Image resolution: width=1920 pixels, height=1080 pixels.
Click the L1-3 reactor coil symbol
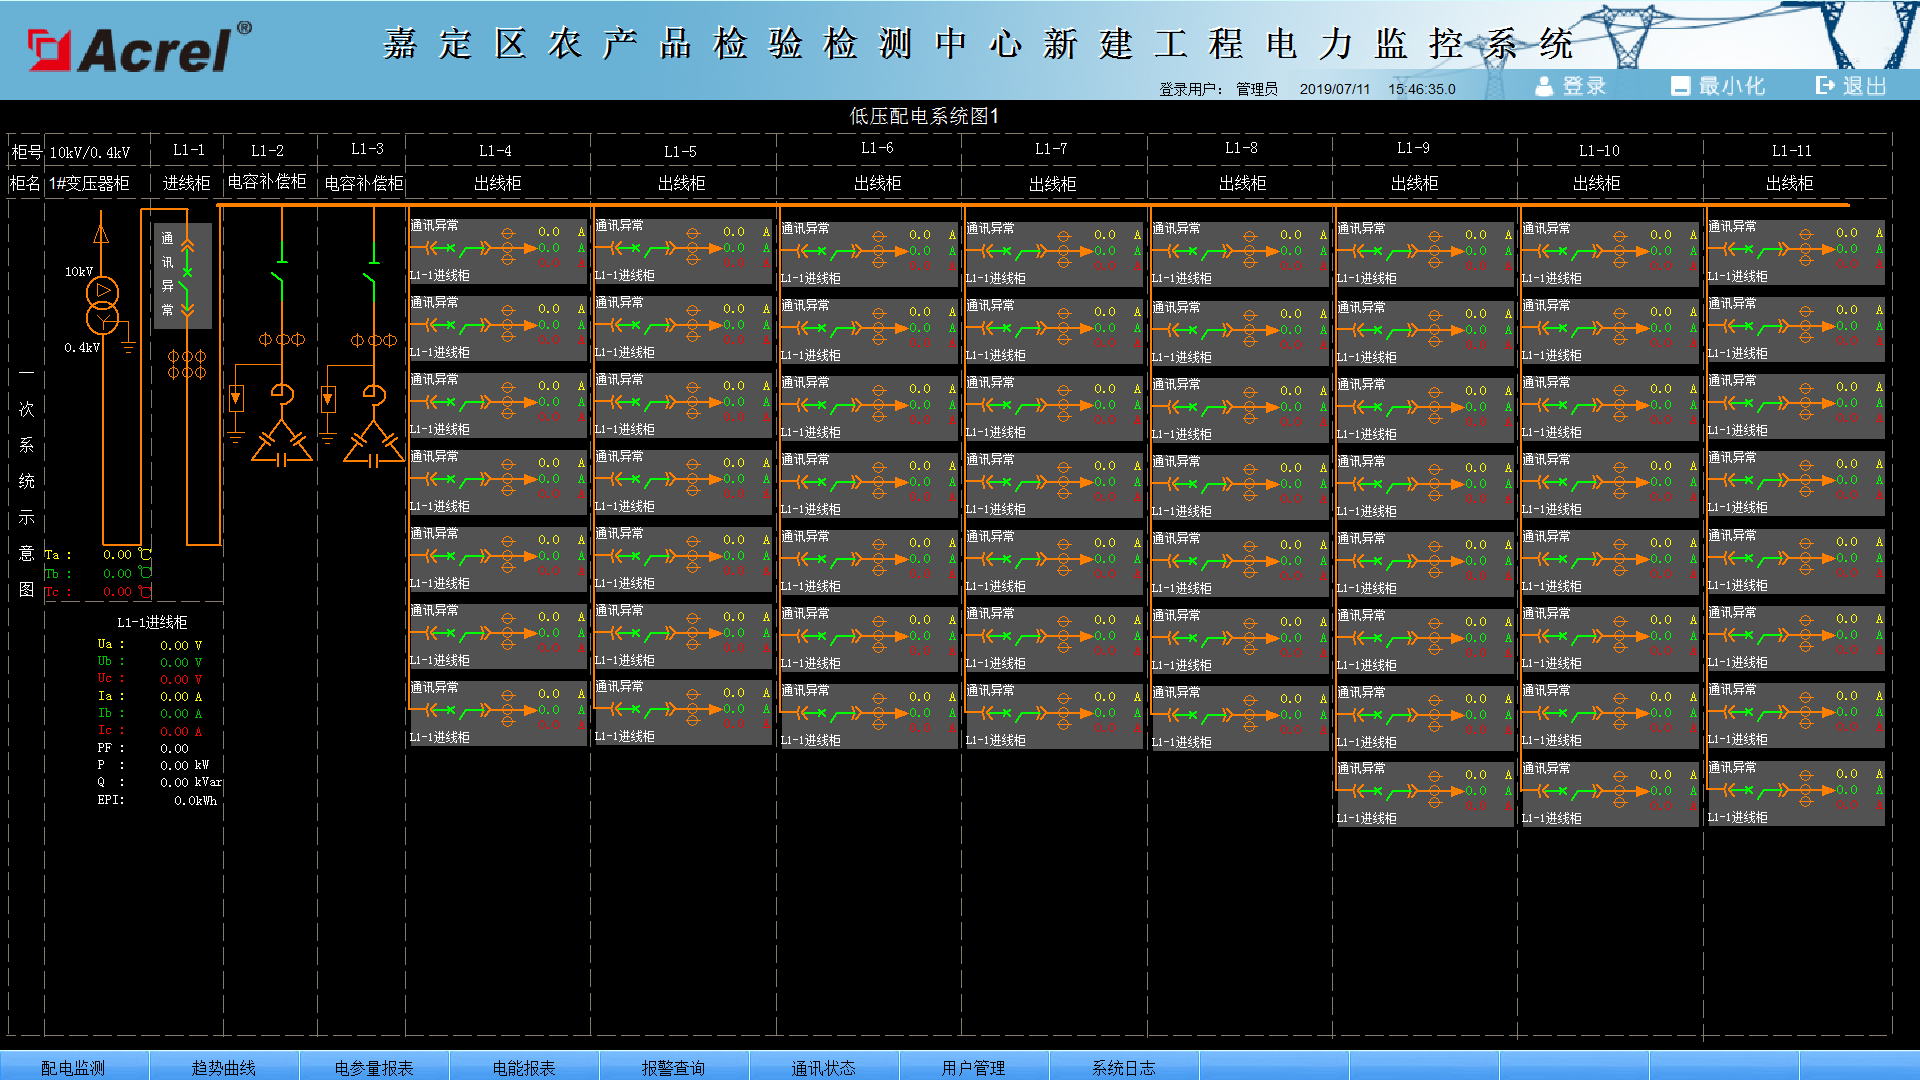click(x=375, y=395)
